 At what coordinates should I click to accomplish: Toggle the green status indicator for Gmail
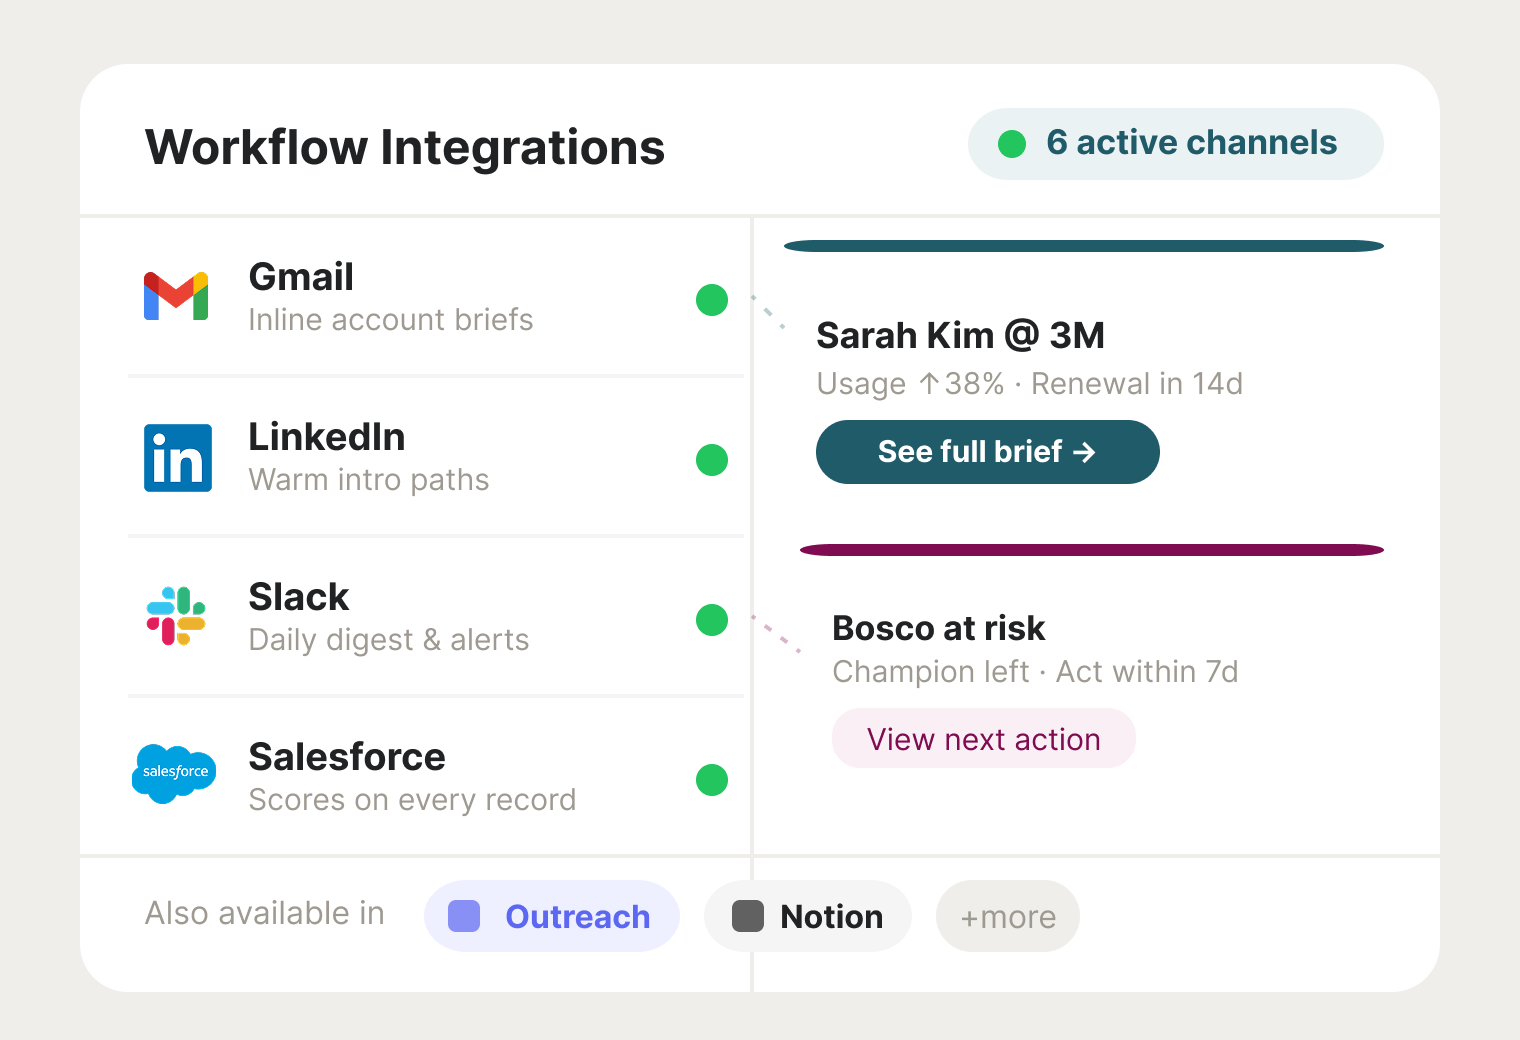pyautogui.click(x=712, y=300)
